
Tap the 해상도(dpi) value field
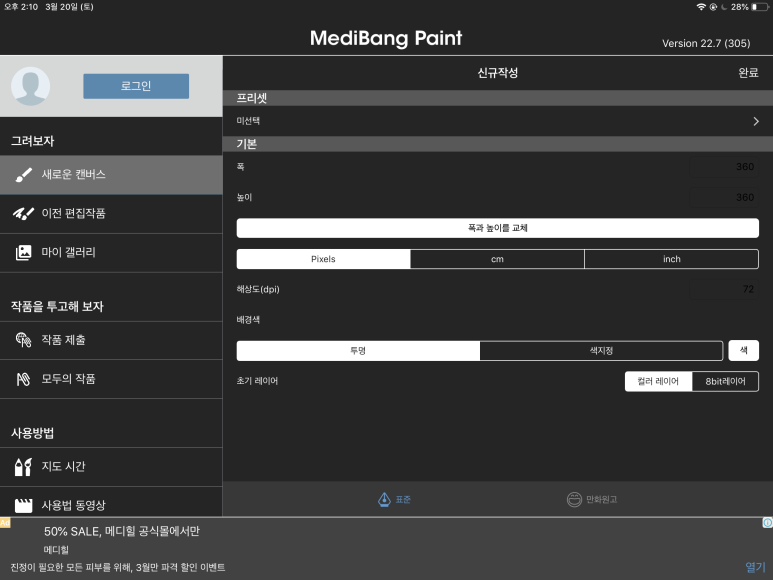pos(723,289)
